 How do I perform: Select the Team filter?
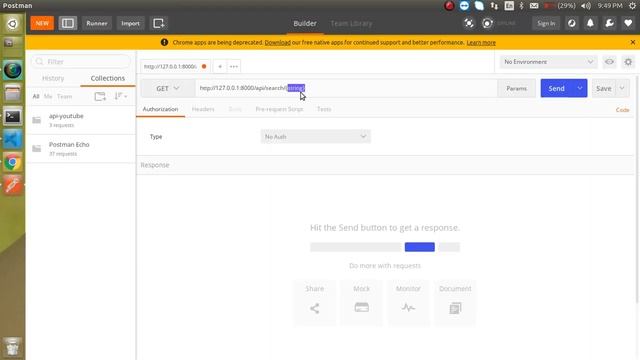[64, 96]
